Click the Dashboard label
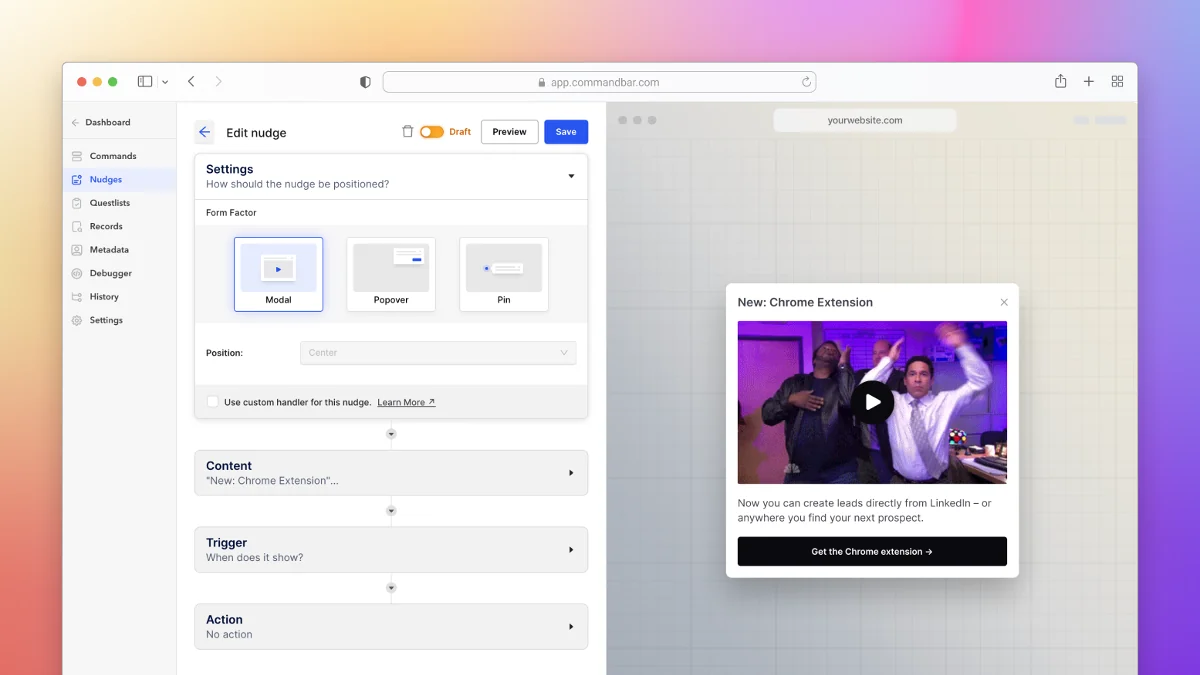 (x=108, y=122)
